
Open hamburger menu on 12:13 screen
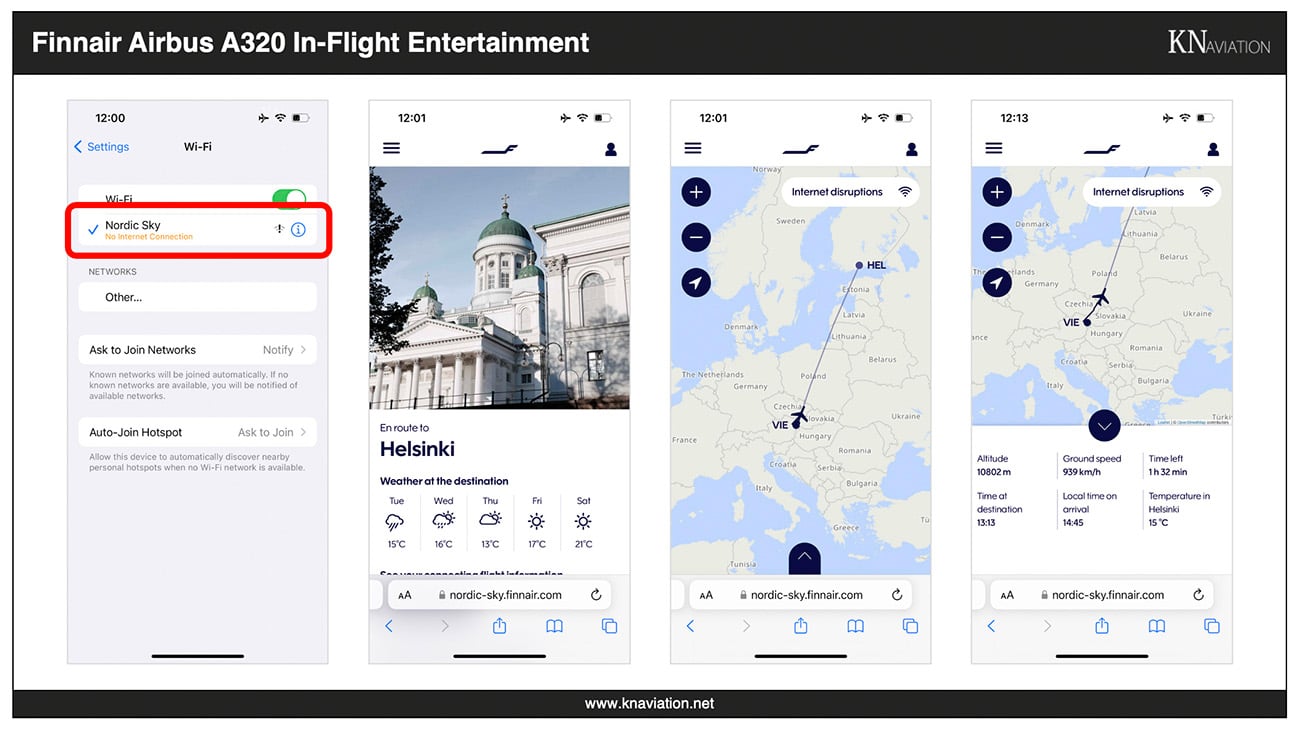(994, 148)
